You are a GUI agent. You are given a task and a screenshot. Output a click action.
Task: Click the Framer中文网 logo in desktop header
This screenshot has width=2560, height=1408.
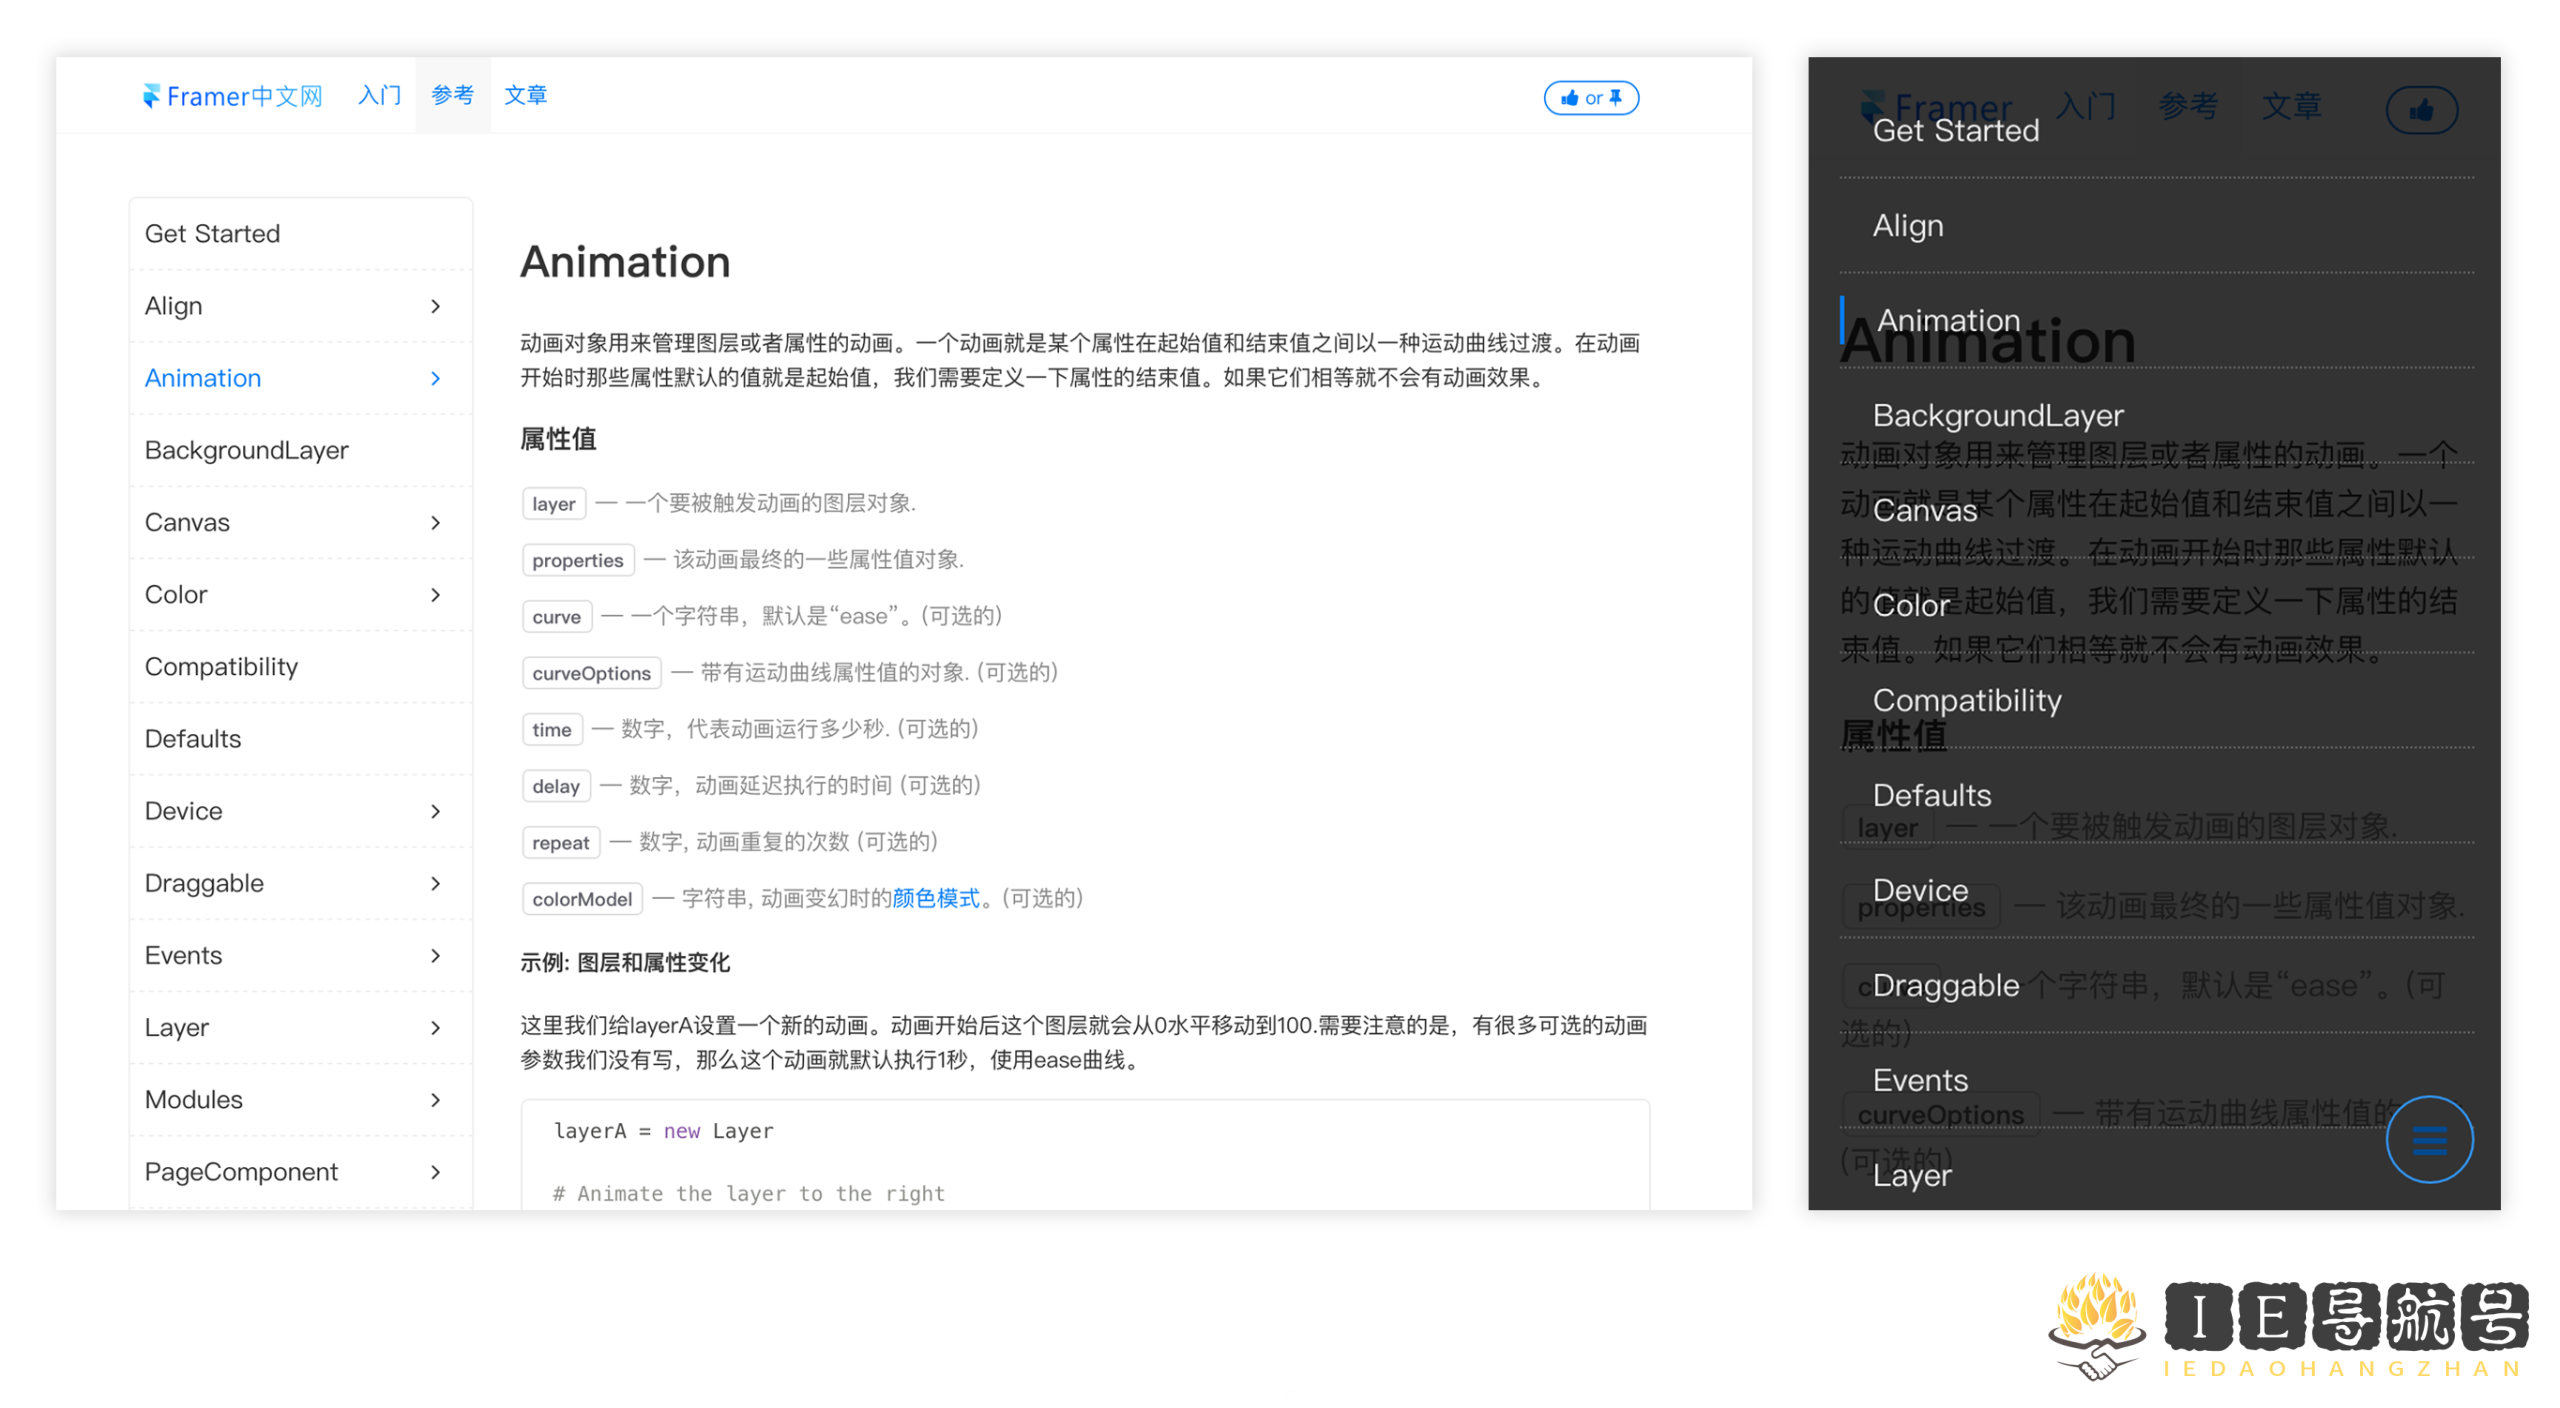pyautogui.click(x=232, y=96)
